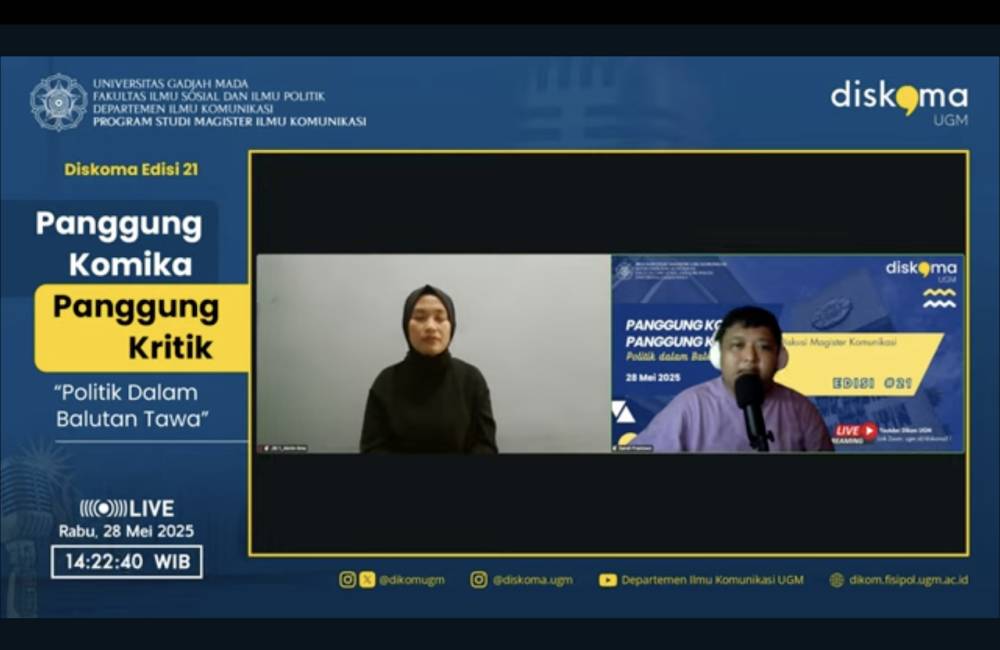1000x650 pixels.
Task: Click the diskoma UGM logo in top-right corner
Action: (x=899, y=102)
